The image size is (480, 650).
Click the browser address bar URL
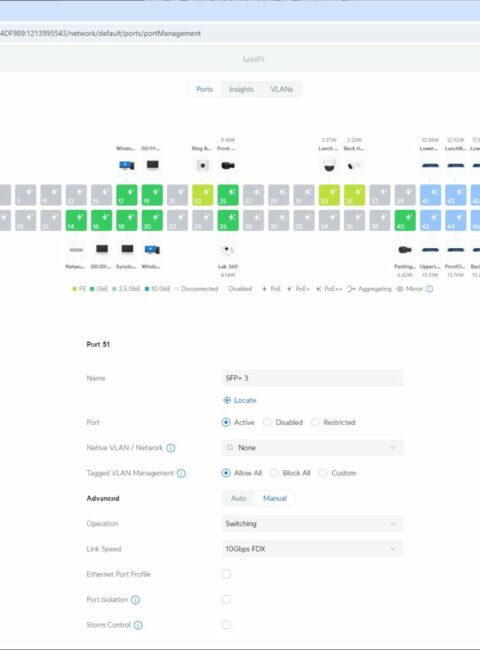(100, 33)
